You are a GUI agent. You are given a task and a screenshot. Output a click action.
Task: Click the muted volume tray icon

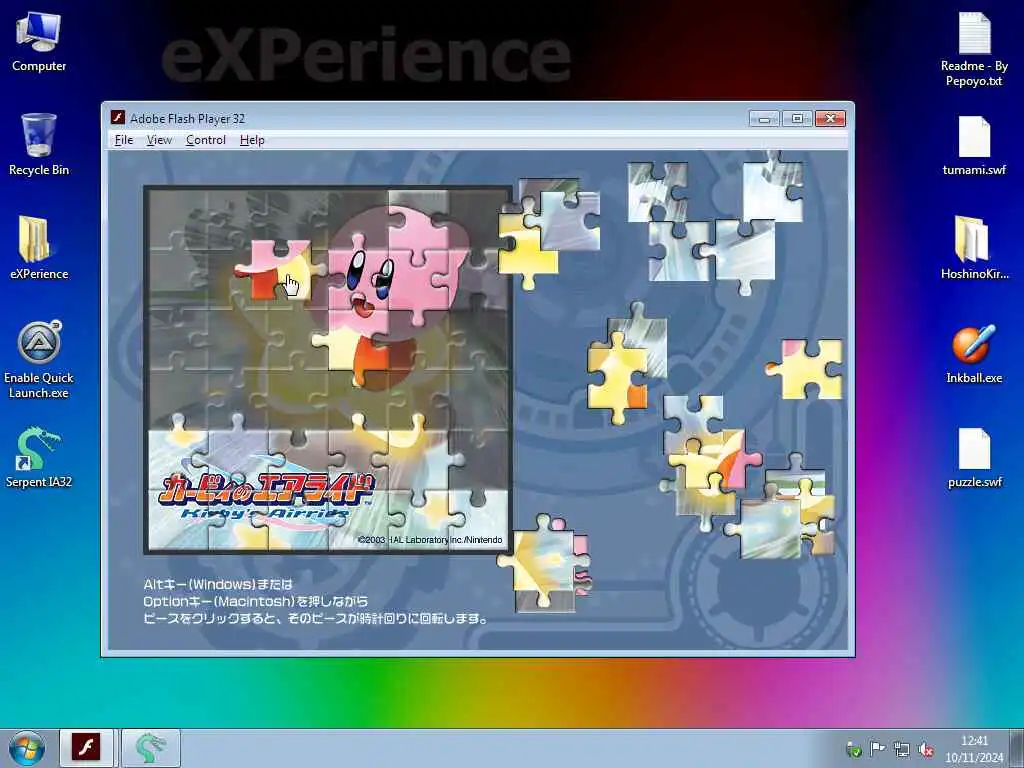(925, 749)
